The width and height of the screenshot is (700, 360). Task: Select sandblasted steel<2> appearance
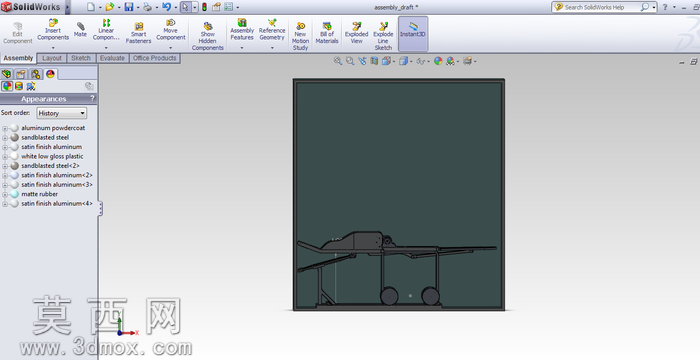click(x=50, y=166)
